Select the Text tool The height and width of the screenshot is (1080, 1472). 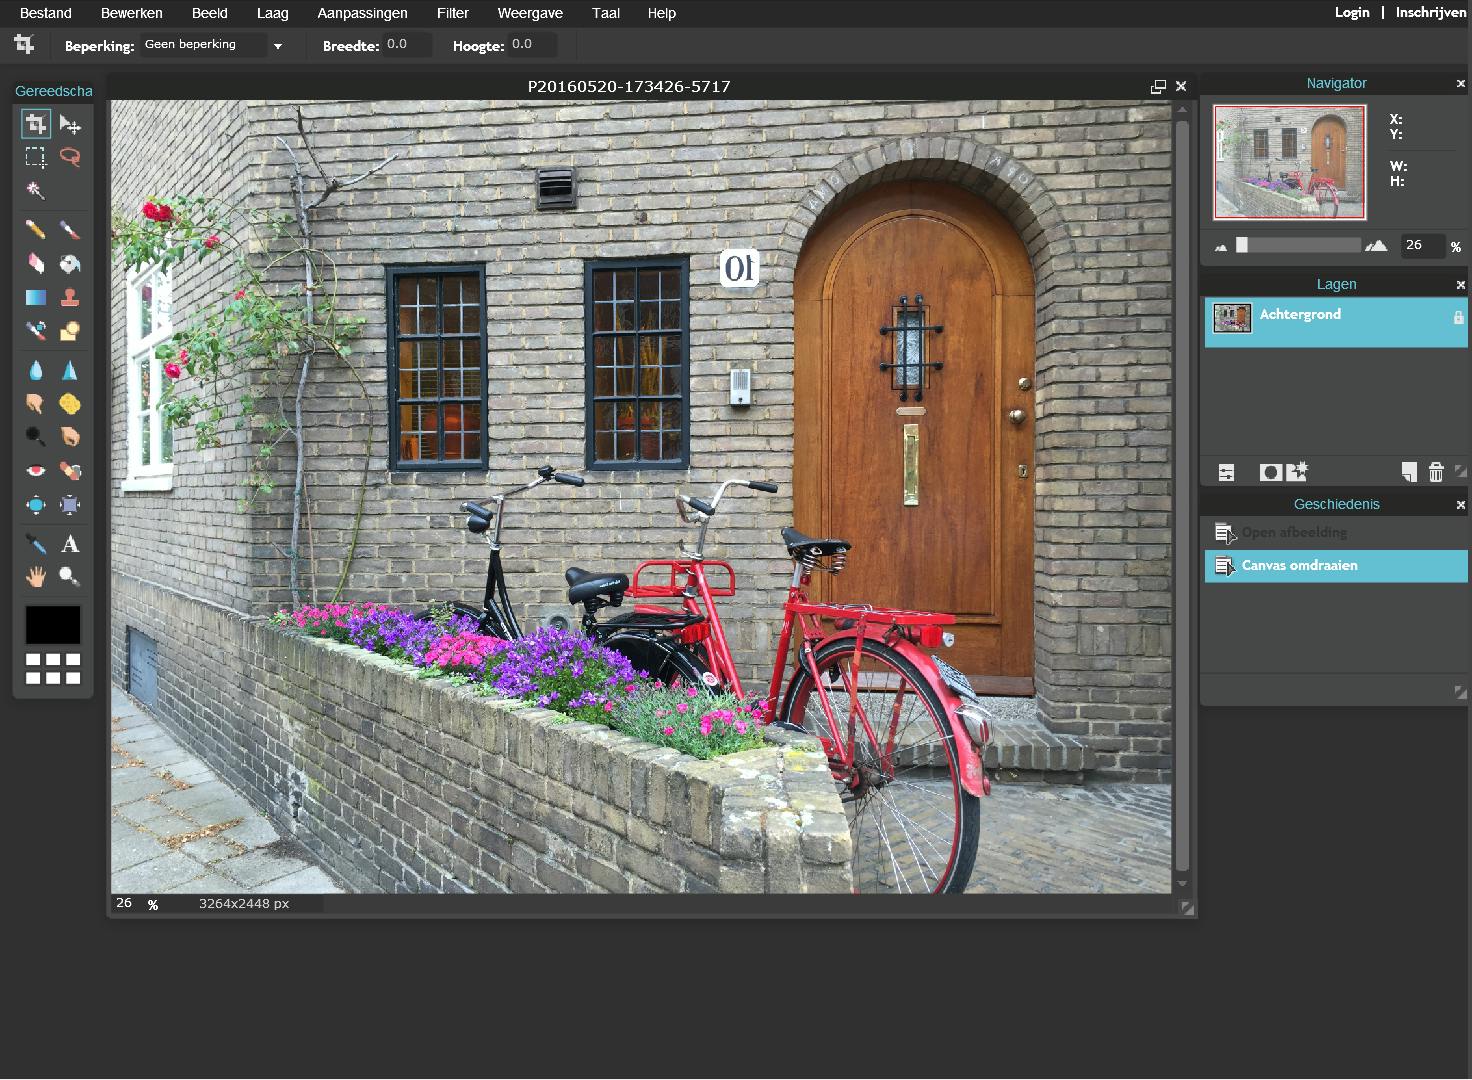(69, 544)
